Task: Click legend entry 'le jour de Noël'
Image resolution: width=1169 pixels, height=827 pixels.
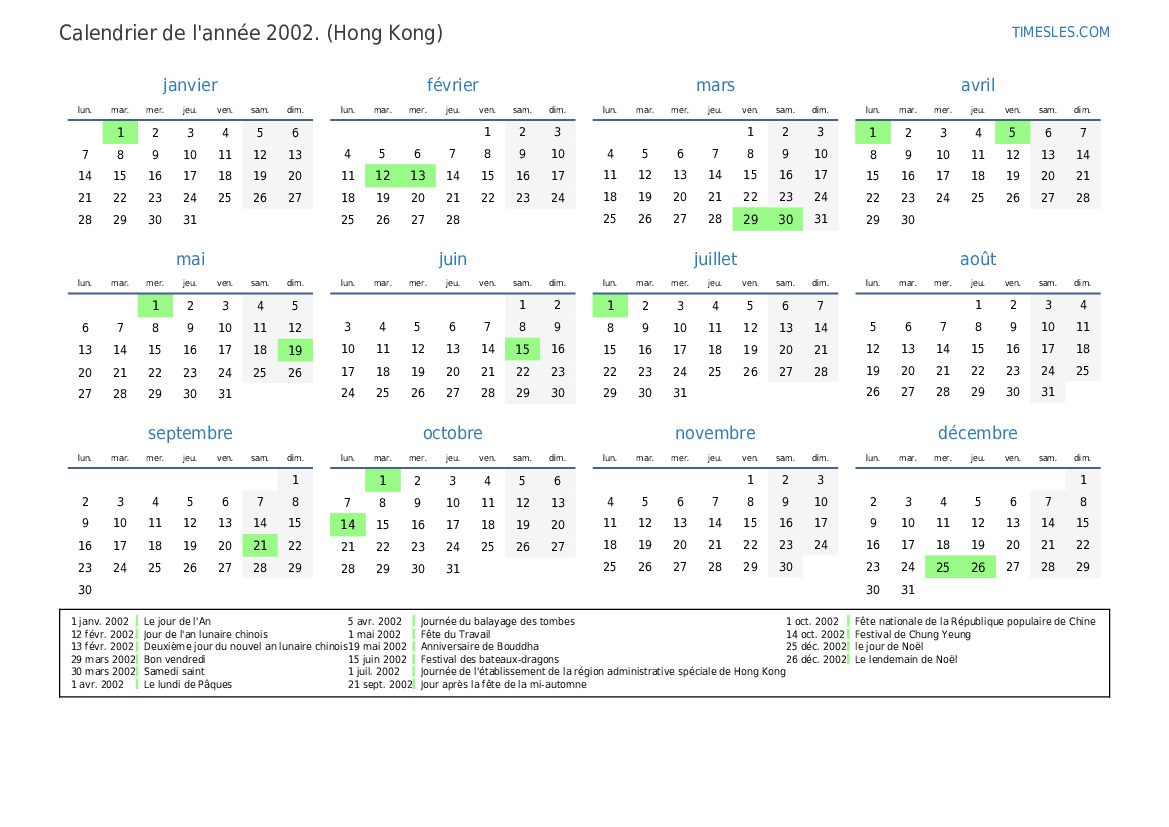Action: pyautogui.click(x=889, y=647)
